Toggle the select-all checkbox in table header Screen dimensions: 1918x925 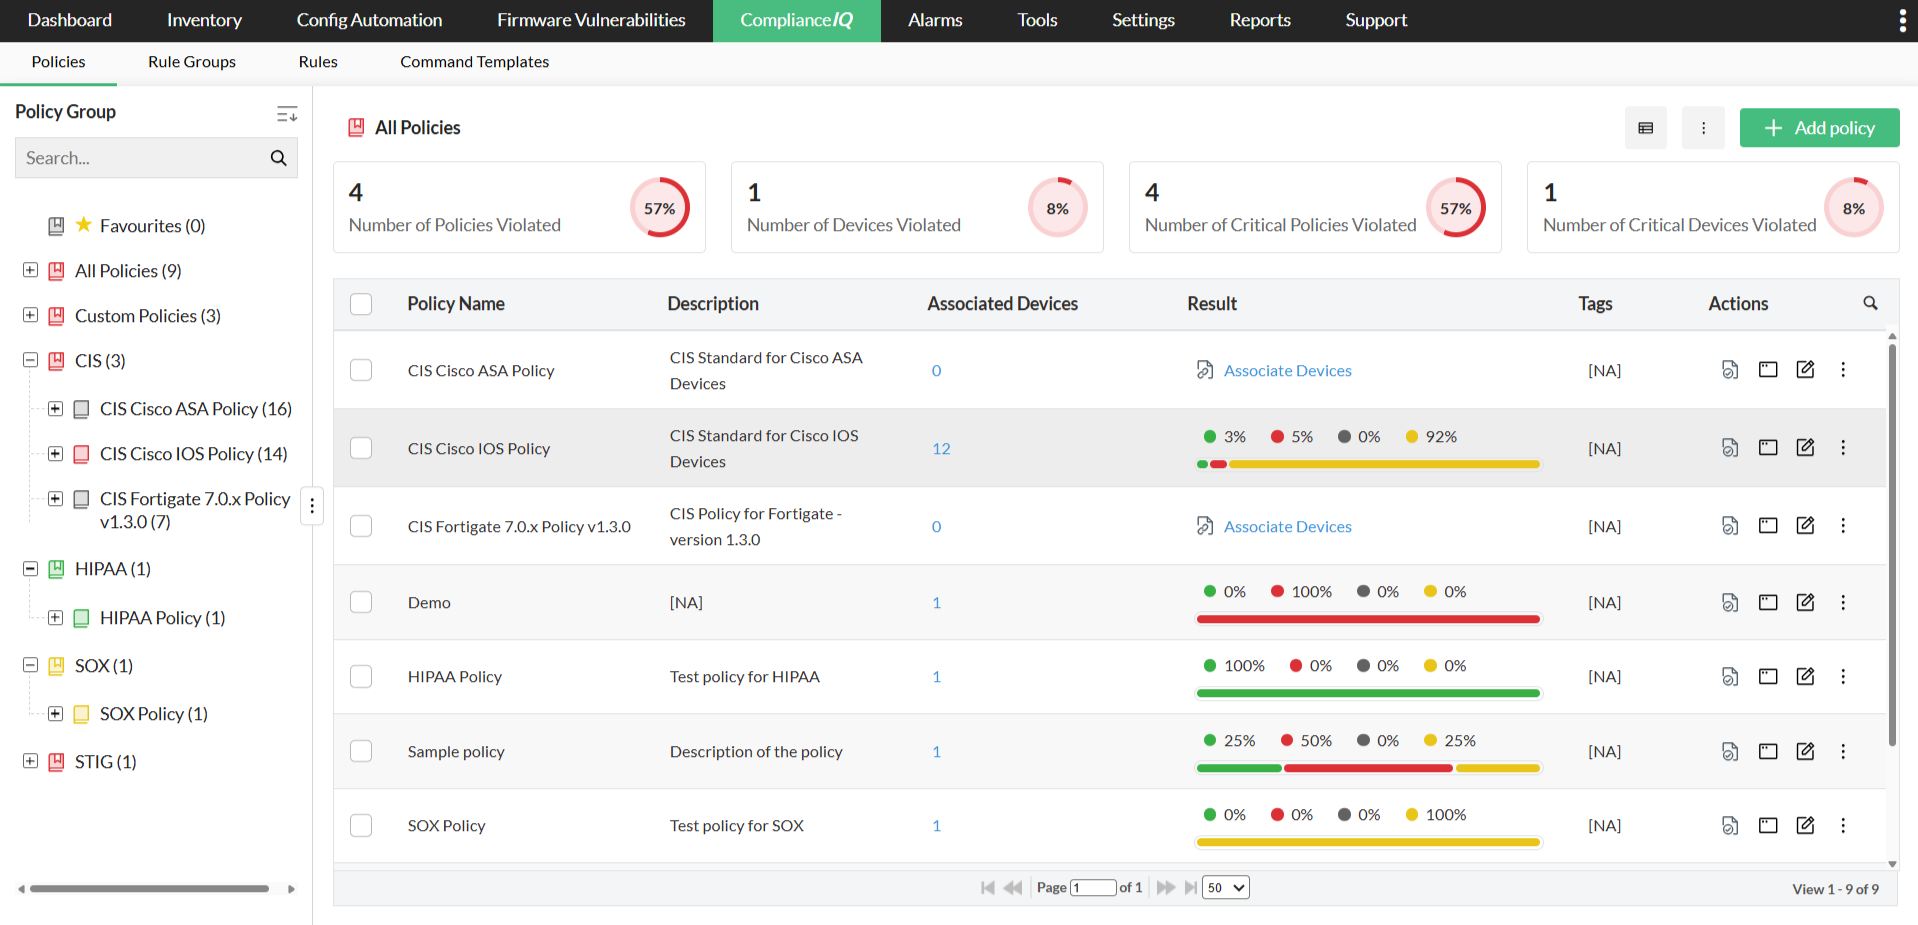(361, 304)
